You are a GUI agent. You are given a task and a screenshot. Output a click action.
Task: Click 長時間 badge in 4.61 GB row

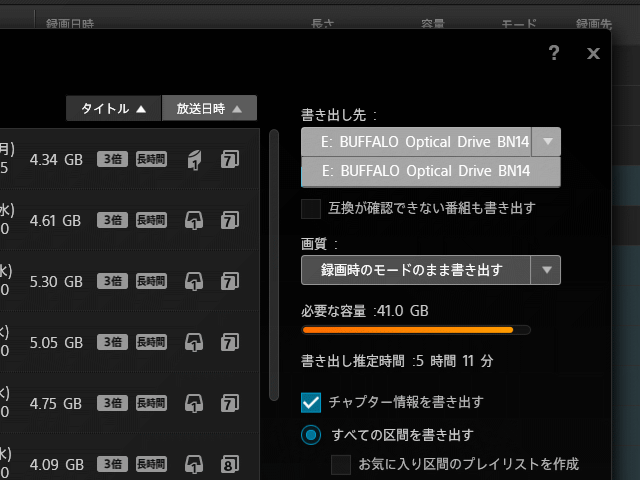pyautogui.click(x=151, y=220)
